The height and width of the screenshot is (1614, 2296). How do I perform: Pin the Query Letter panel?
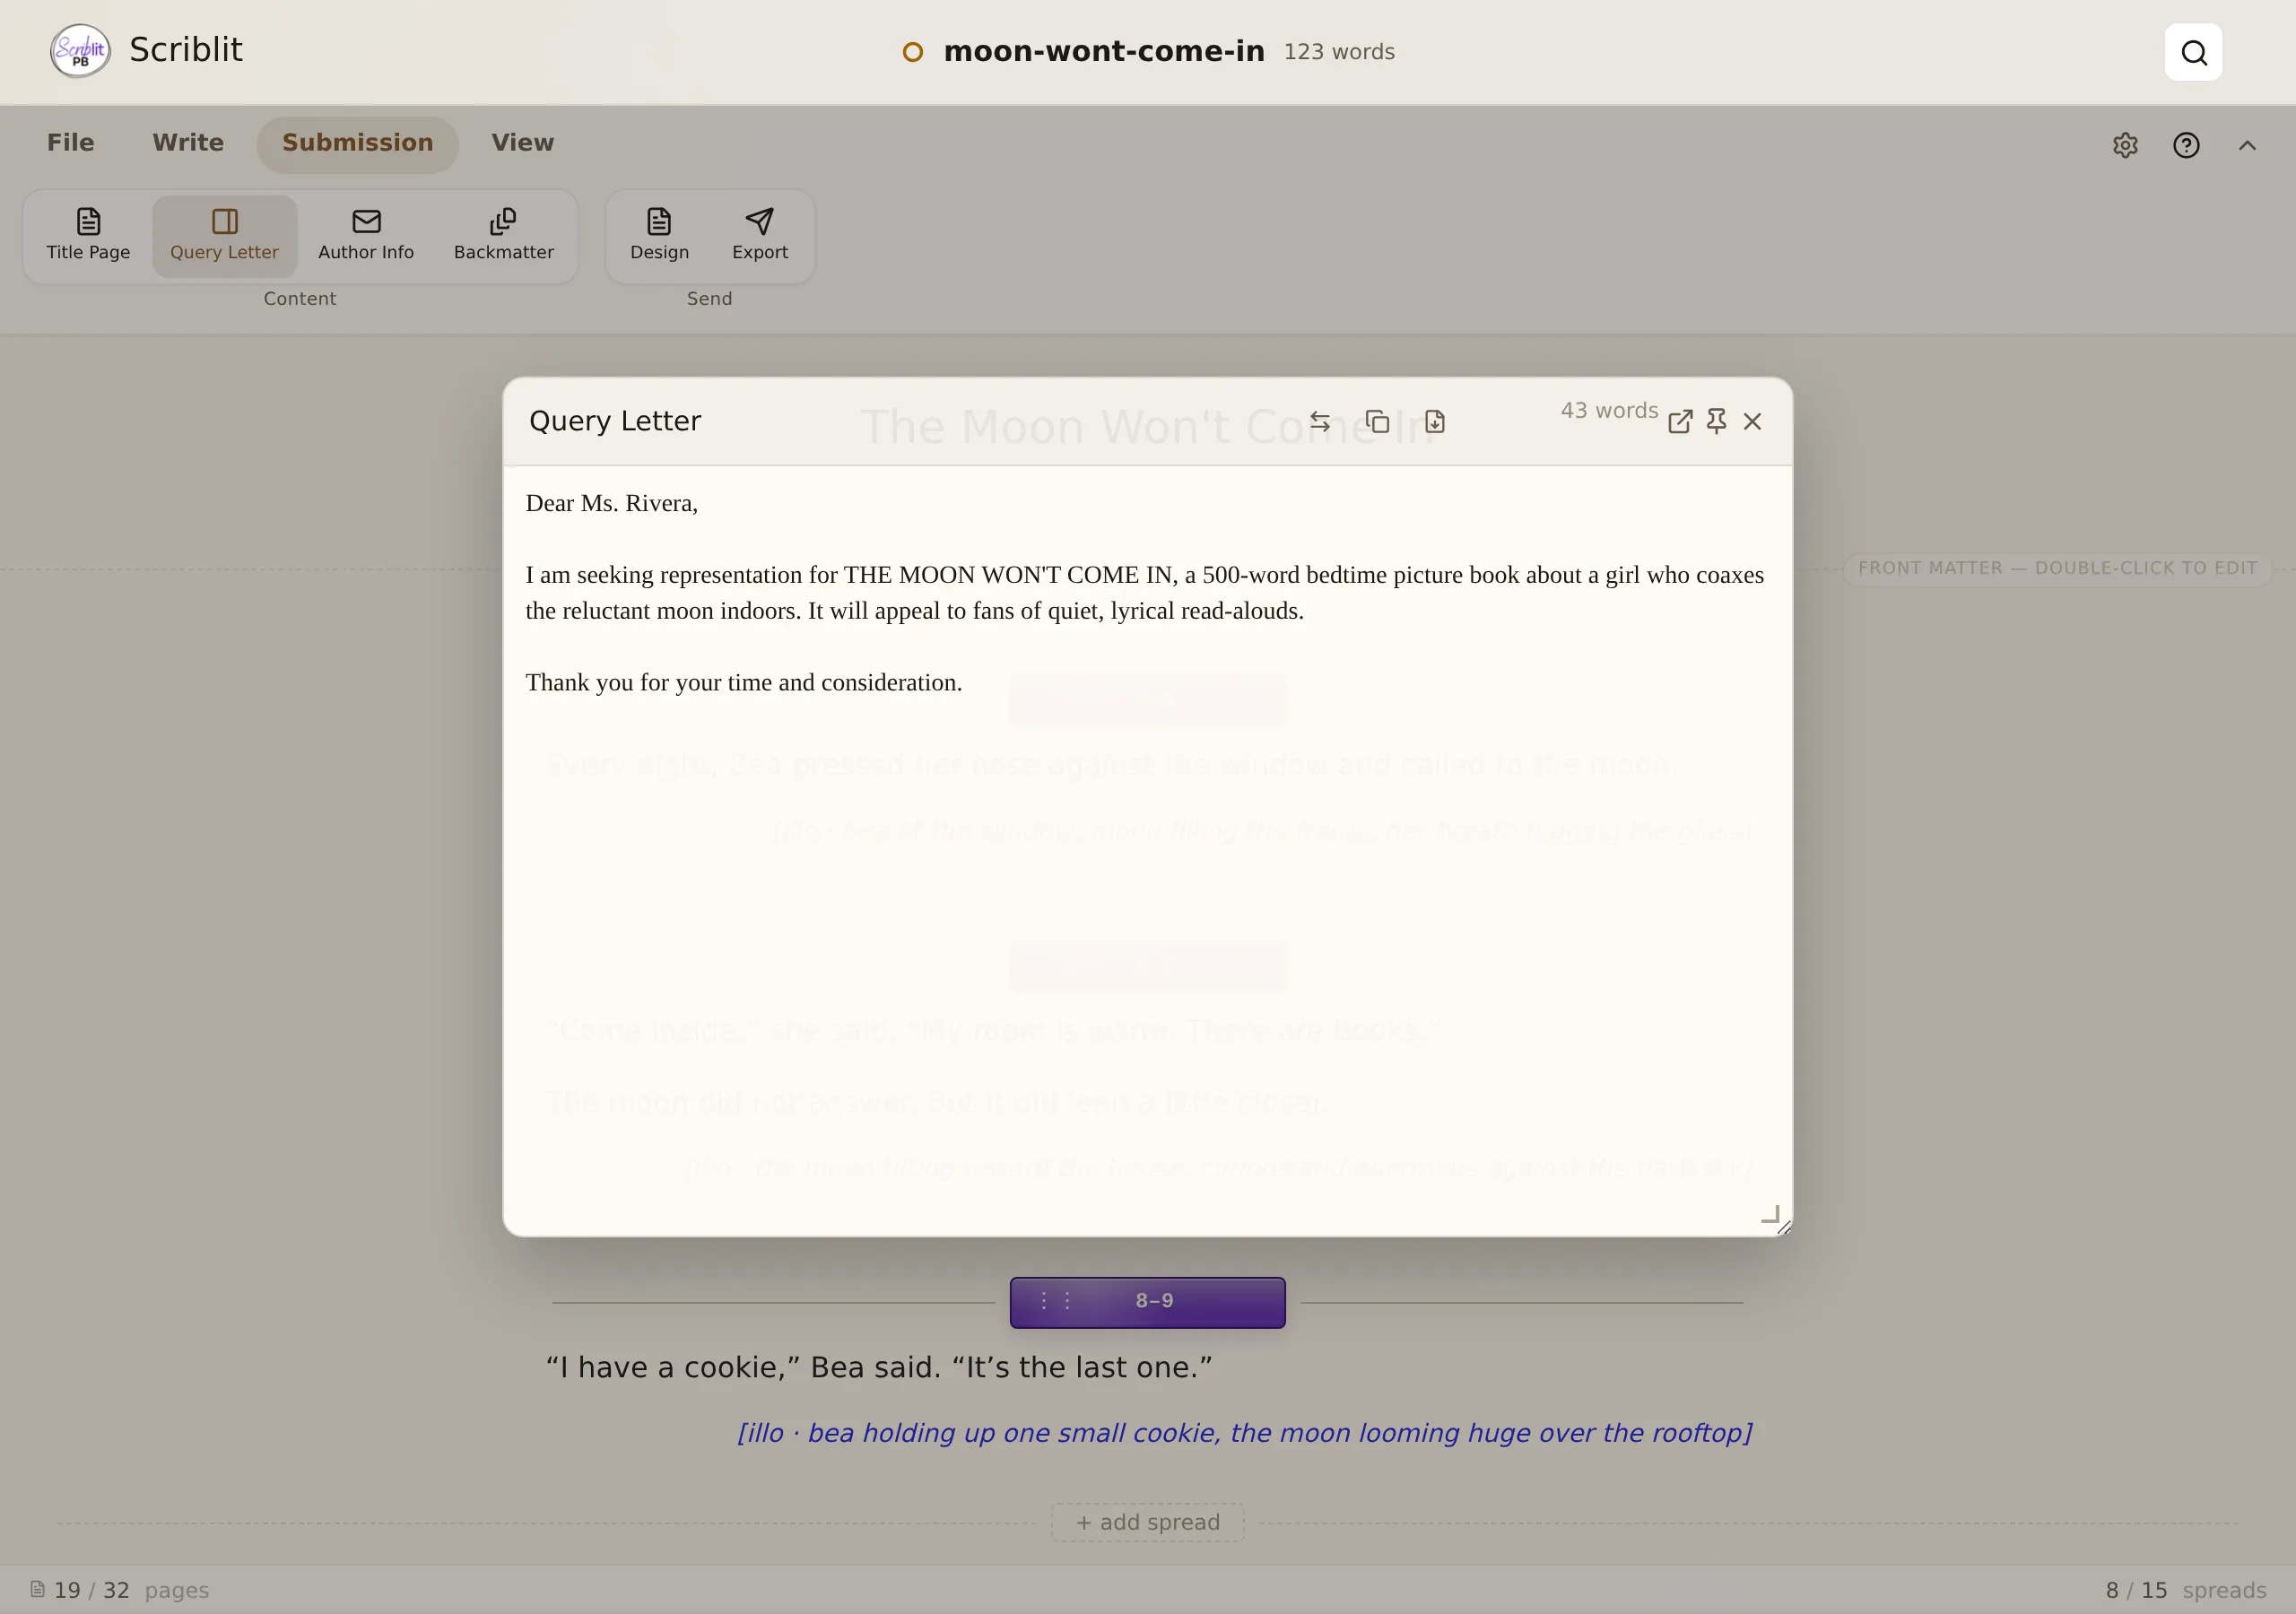(x=1716, y=422)
